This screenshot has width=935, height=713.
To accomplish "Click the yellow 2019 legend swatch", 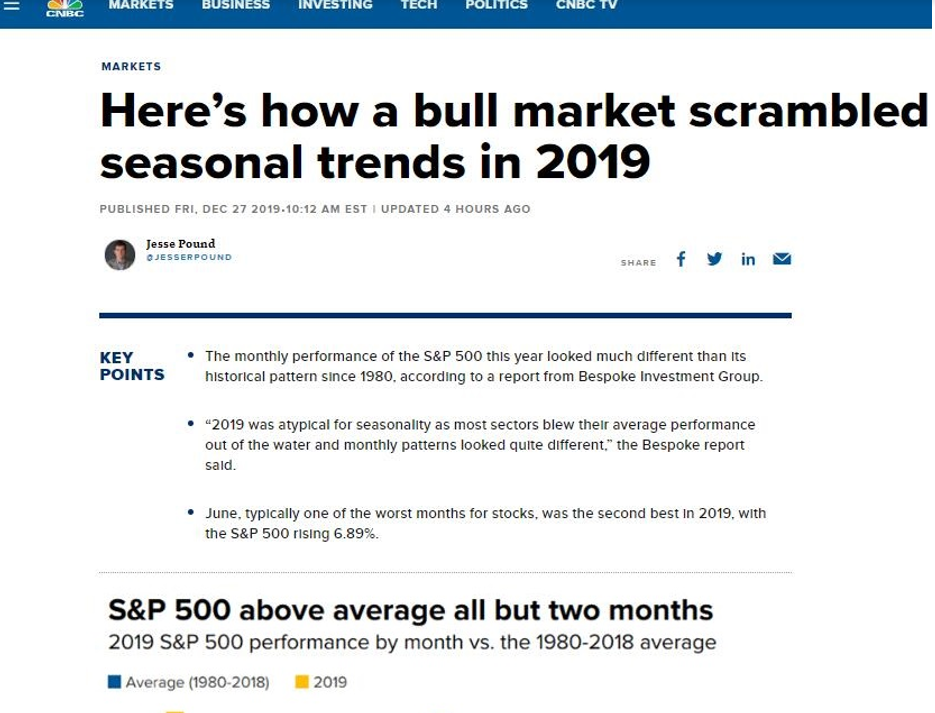I will tap(301, 682).
